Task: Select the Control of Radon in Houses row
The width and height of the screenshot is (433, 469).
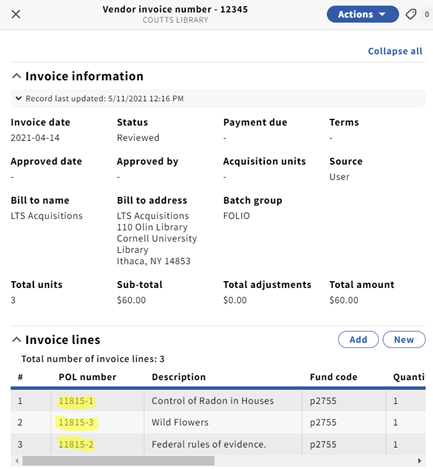Action: coord(218,401)
